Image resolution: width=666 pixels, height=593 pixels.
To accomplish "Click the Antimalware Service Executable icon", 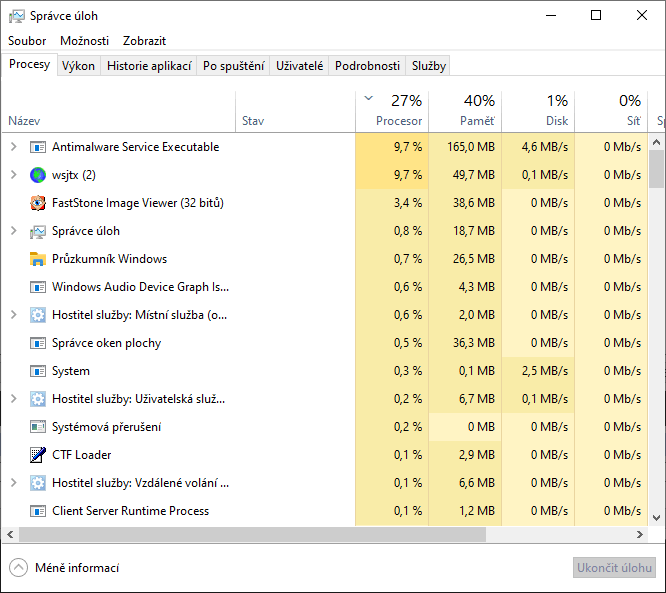I will click(x=38, y=147).
